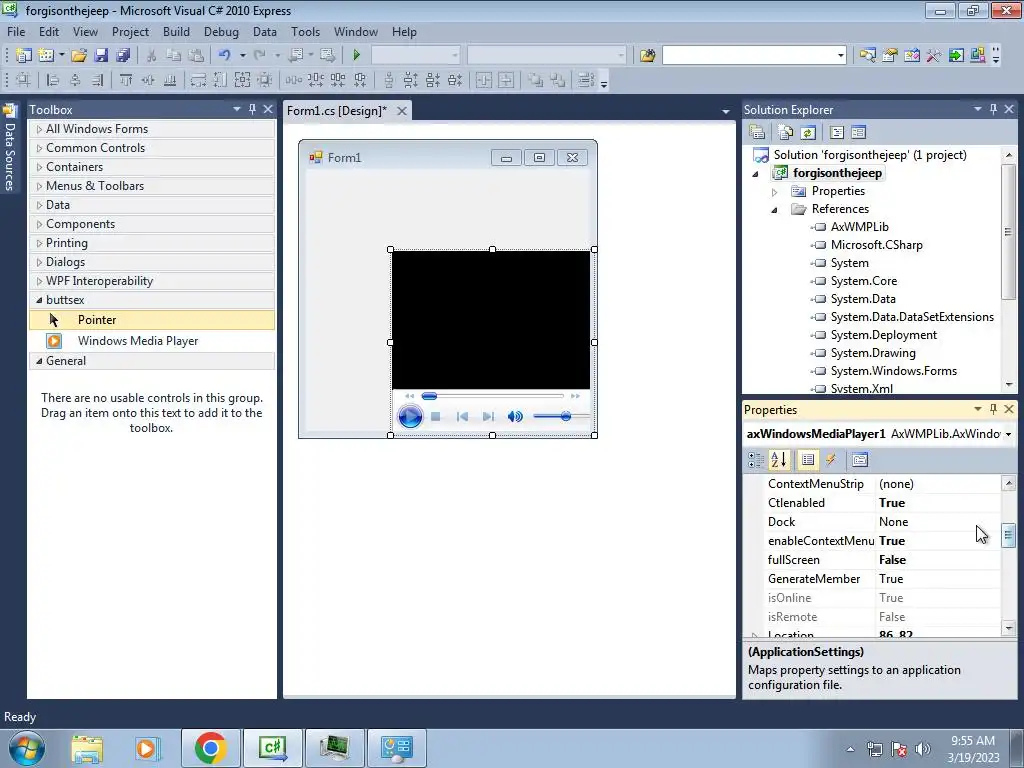Click the Bring to Front icon
This screenshot has width=1024, height=768.
click(x=536, y=80)
